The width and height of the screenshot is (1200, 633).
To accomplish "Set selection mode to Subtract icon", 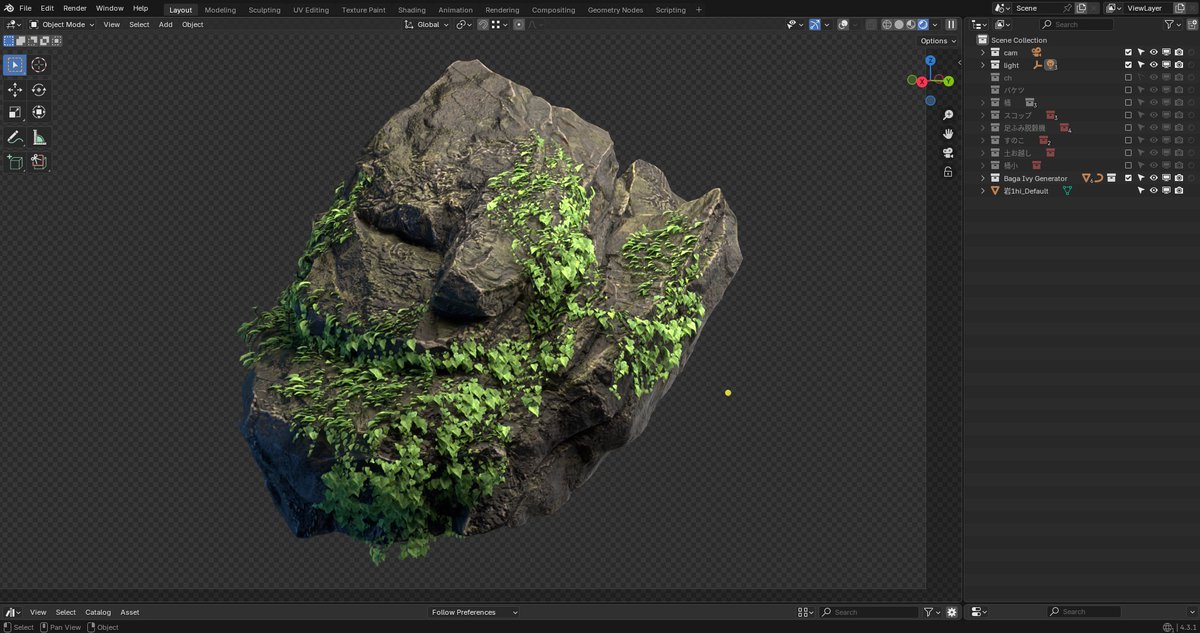I will [32, 41].
